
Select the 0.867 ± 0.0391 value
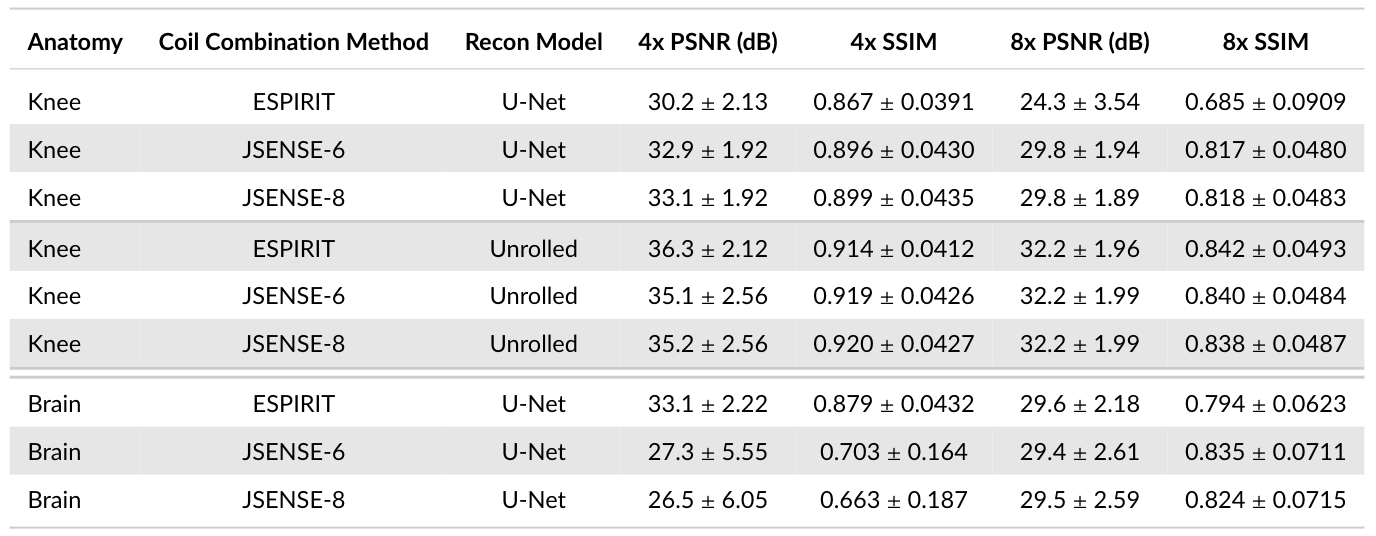pyautogui.click(x=893, y=101)
